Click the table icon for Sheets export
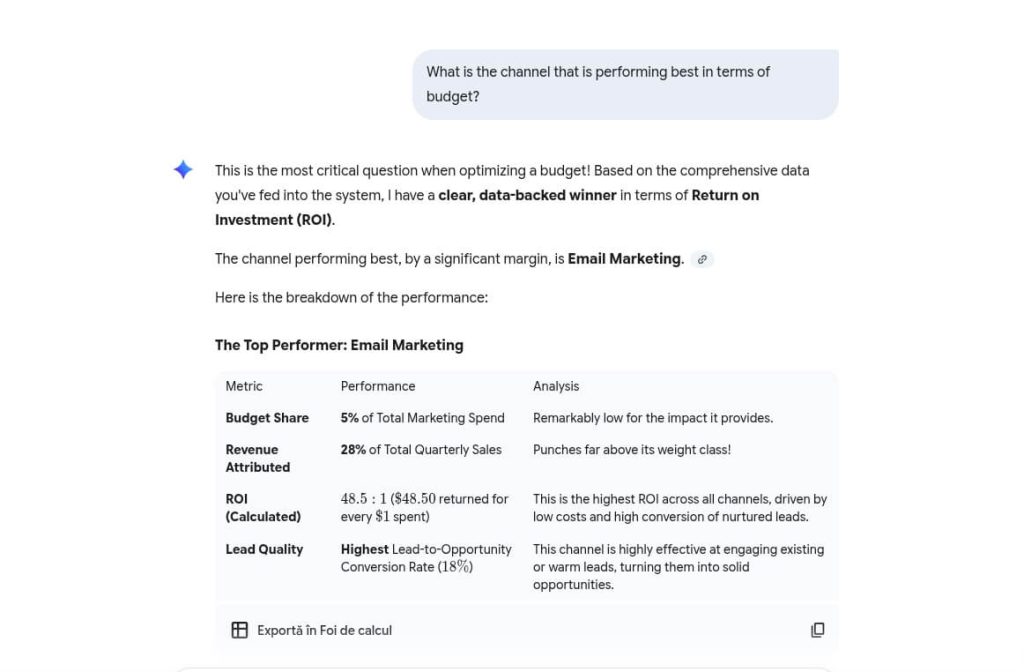The height and width of the screenshot is (672, 1024). click(x=240, y=630)
